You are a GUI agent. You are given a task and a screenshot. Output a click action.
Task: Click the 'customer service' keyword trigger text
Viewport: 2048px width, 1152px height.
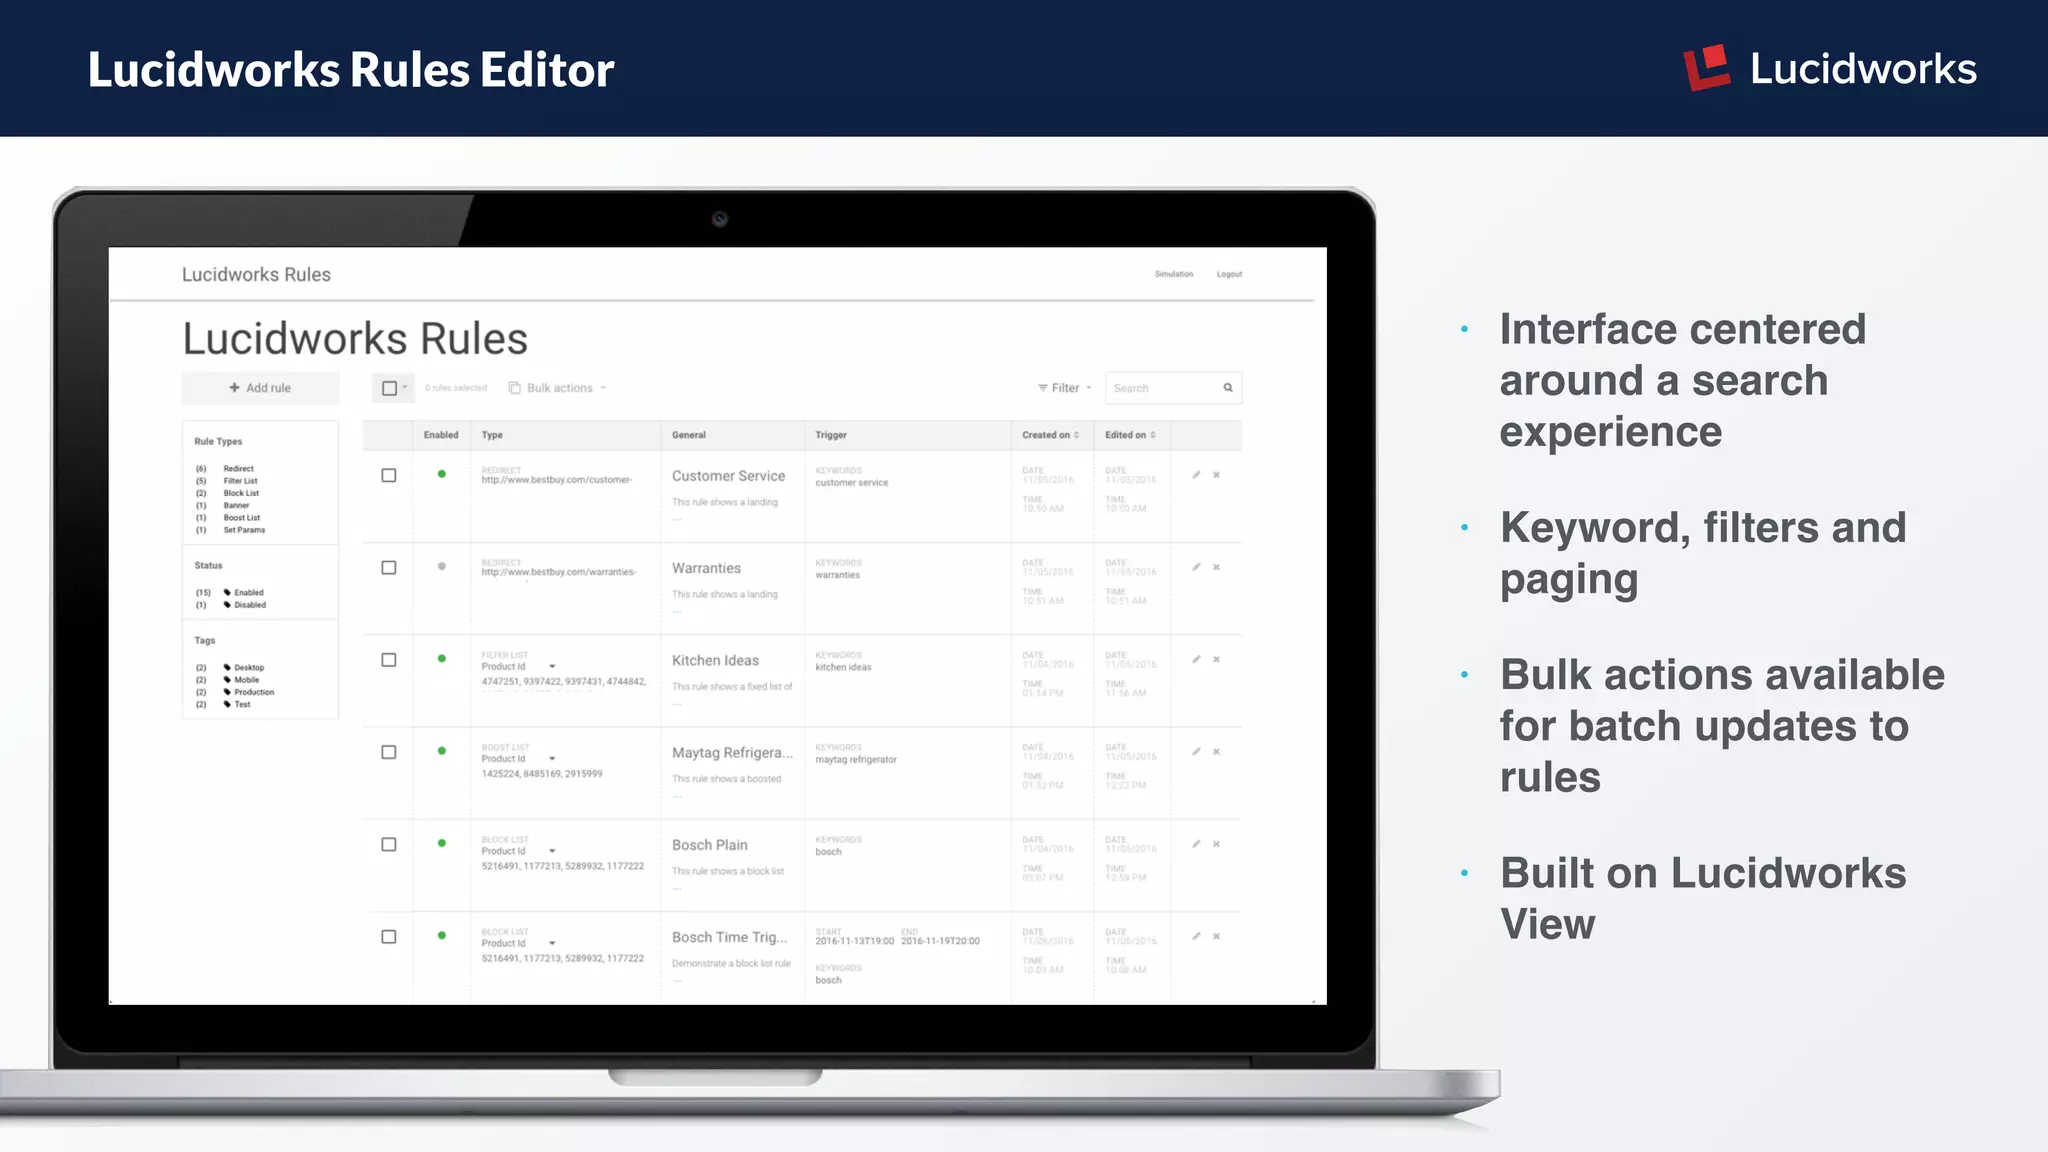(851, 483)
